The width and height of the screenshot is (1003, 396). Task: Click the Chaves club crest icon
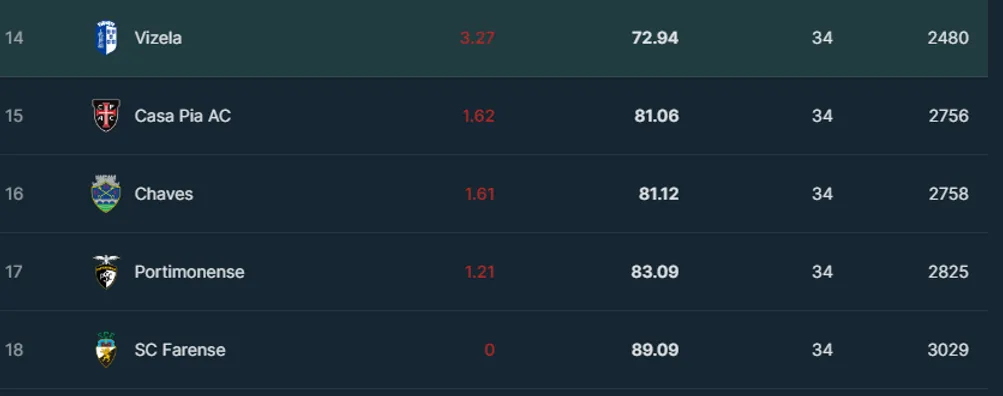(106, 194)
